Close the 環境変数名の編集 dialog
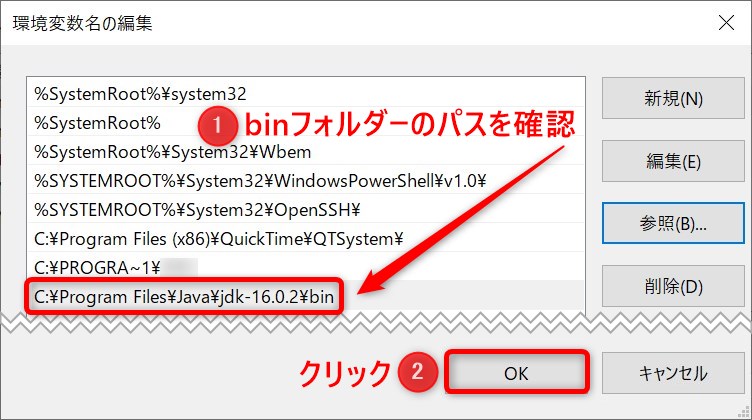 click(726, 23)
